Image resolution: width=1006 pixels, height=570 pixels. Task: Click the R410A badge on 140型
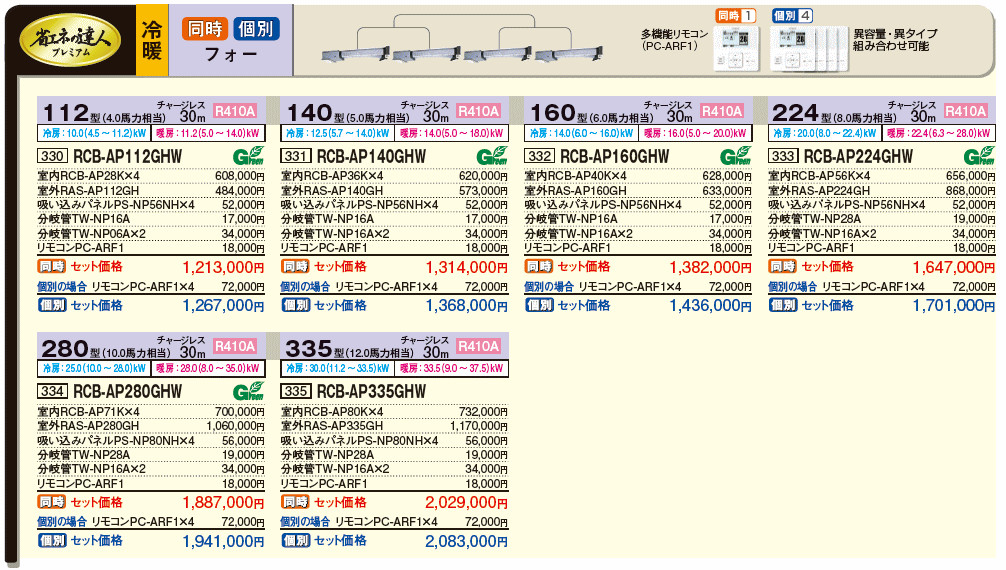(x=479, y=111)
